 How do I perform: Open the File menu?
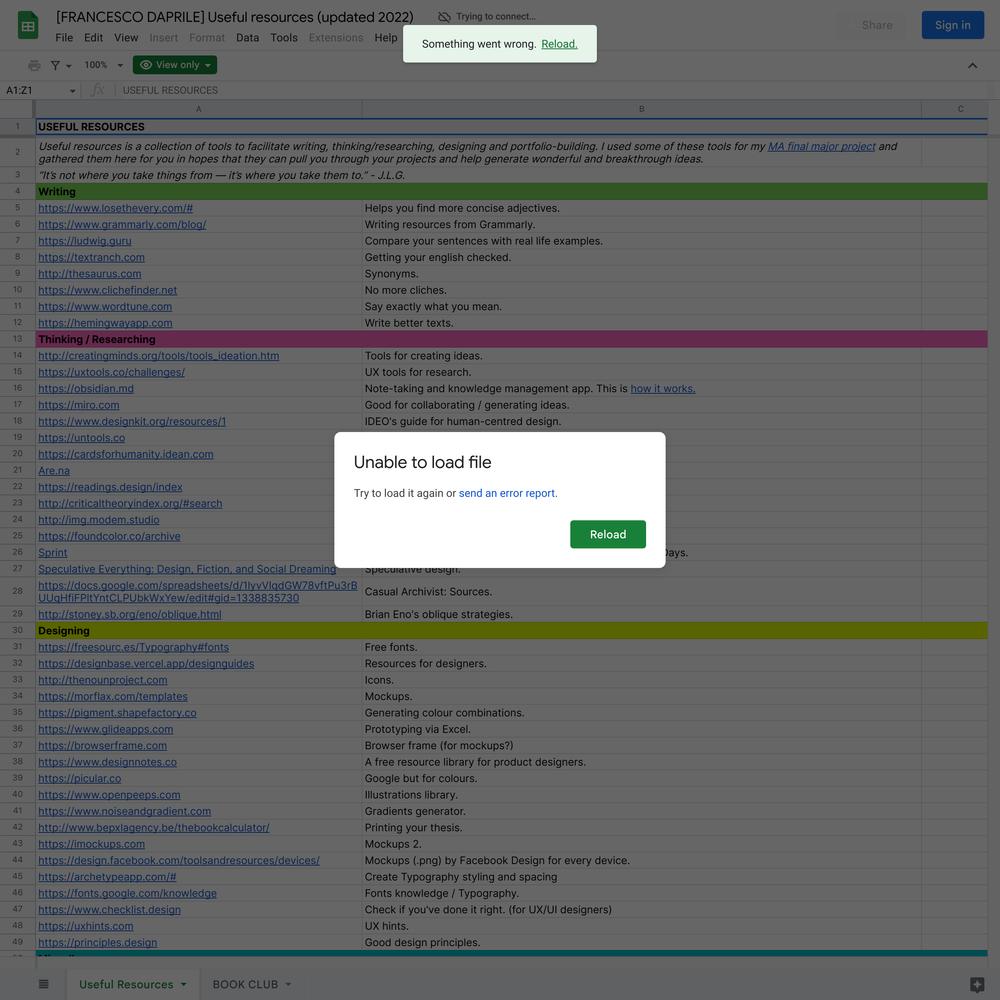64,38
